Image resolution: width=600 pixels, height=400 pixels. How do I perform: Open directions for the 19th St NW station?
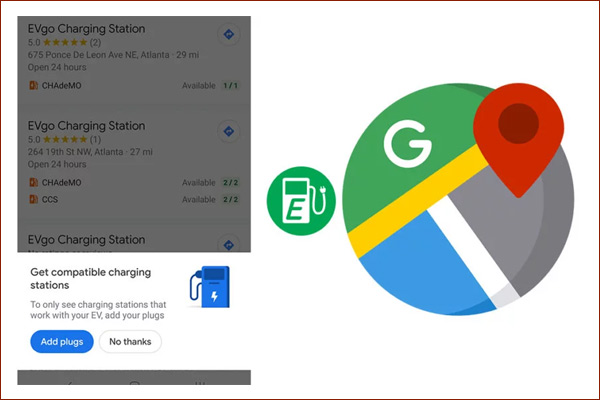point(228,131)
